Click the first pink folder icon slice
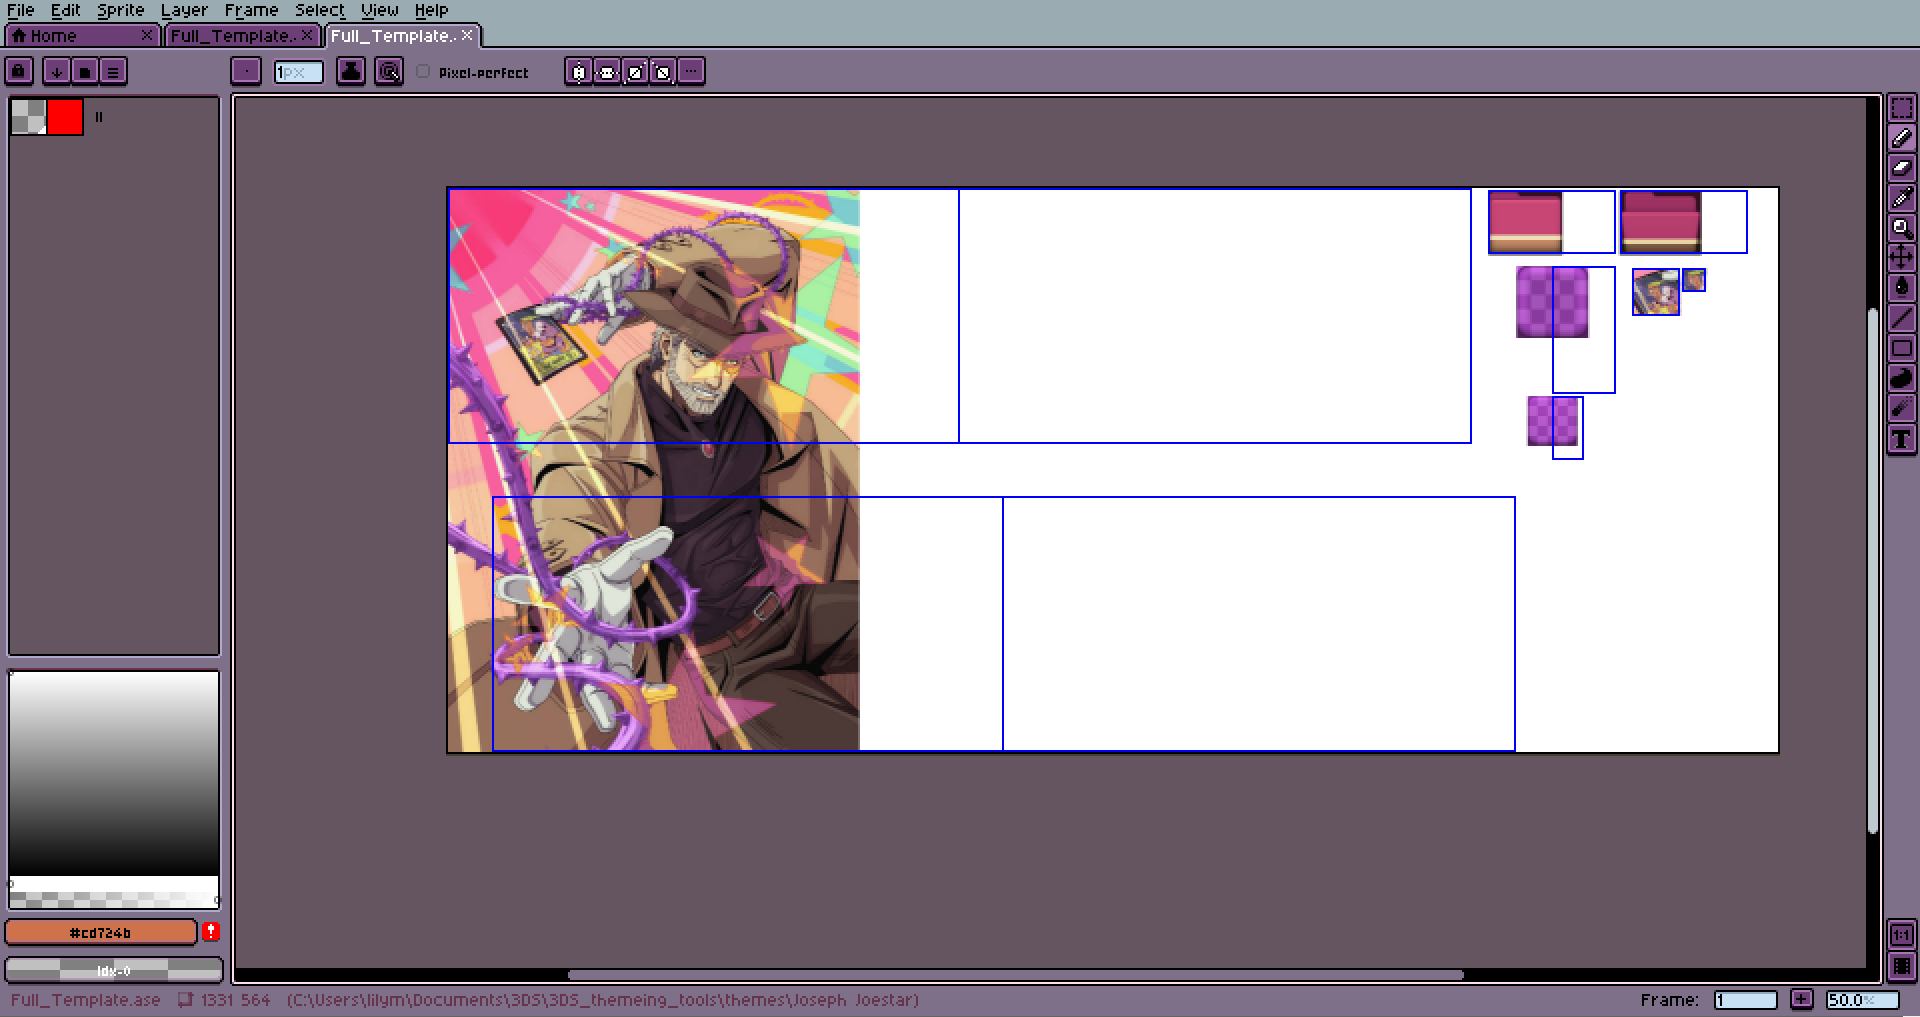This screenshot has width=1920, height=1017. (x=1525, y=222)
